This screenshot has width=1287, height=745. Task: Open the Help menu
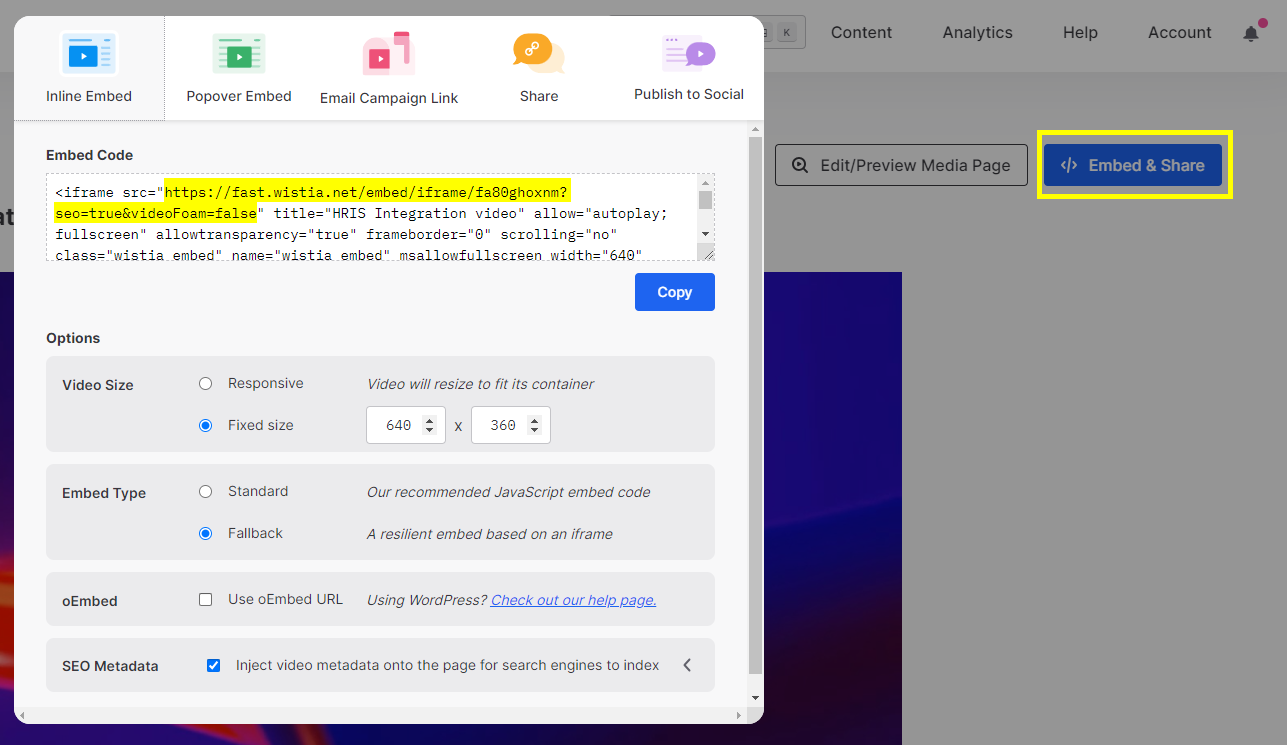coord(1080,32)
